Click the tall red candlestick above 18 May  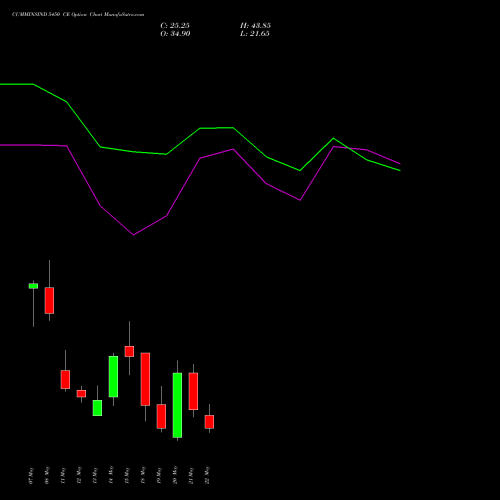coord(145,379)
